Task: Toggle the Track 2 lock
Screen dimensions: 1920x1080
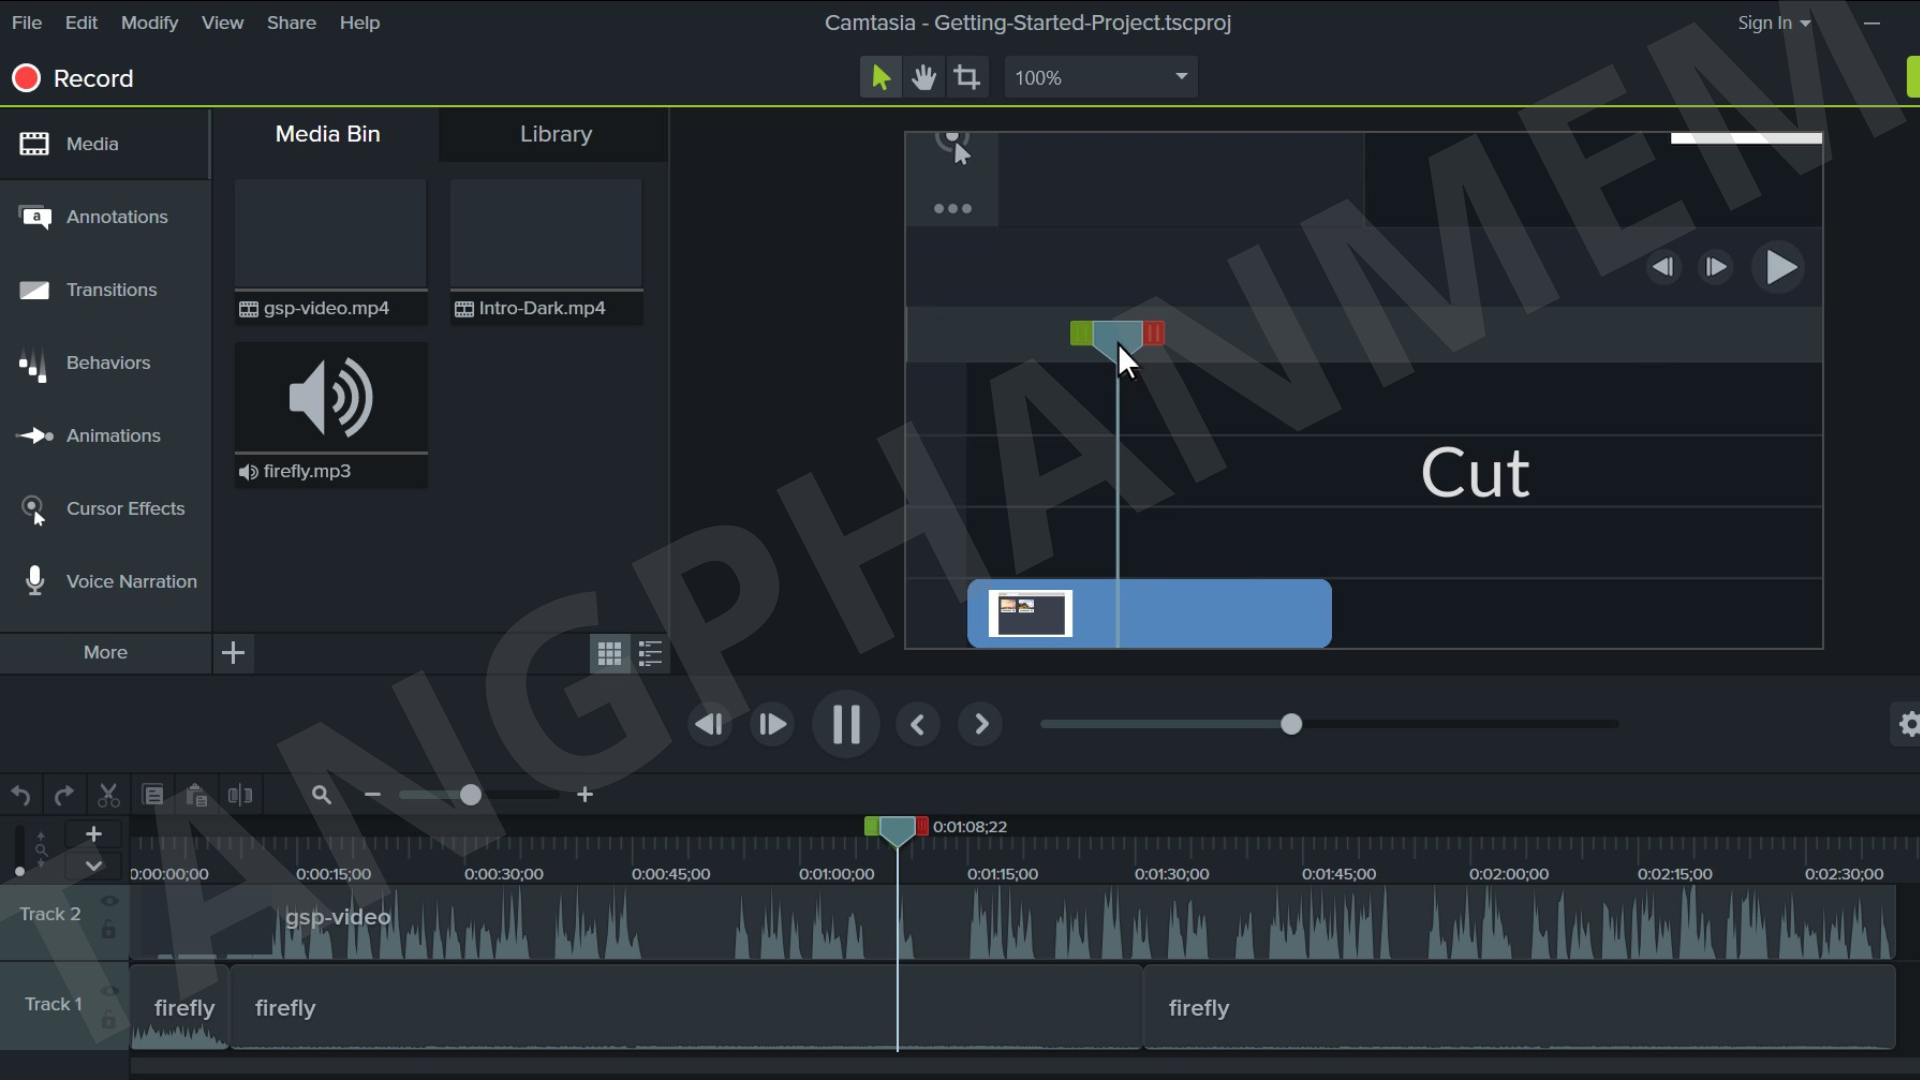Action: (108, 930)
